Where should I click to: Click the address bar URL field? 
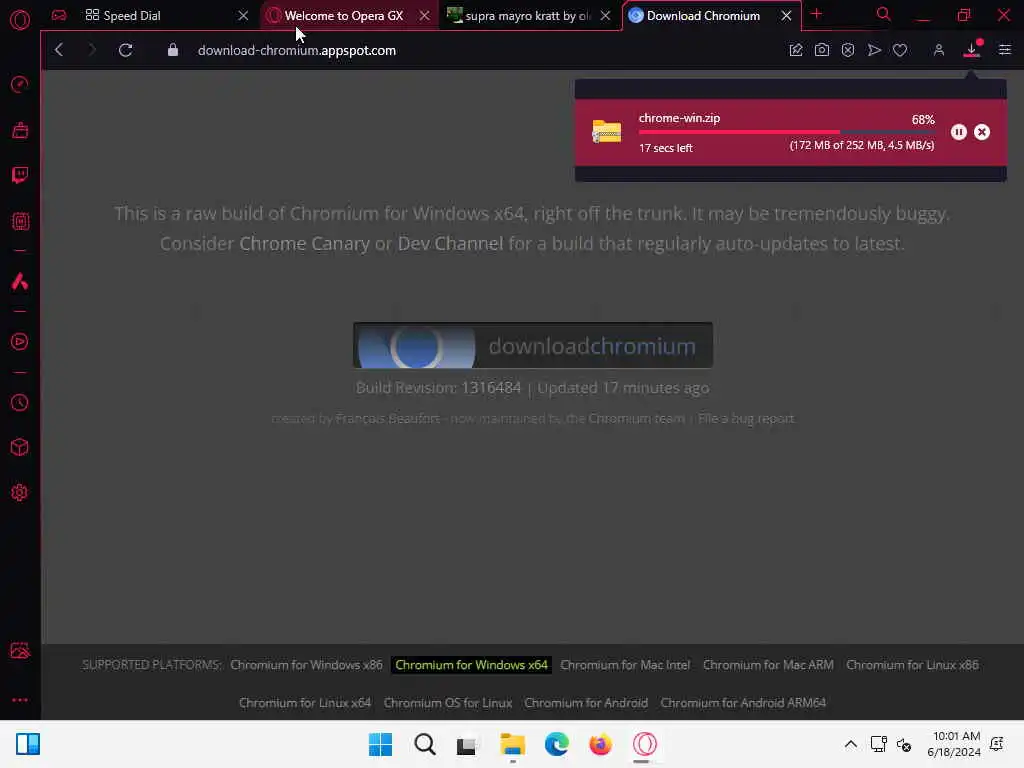pyautogui.click(x=296, y=50)
